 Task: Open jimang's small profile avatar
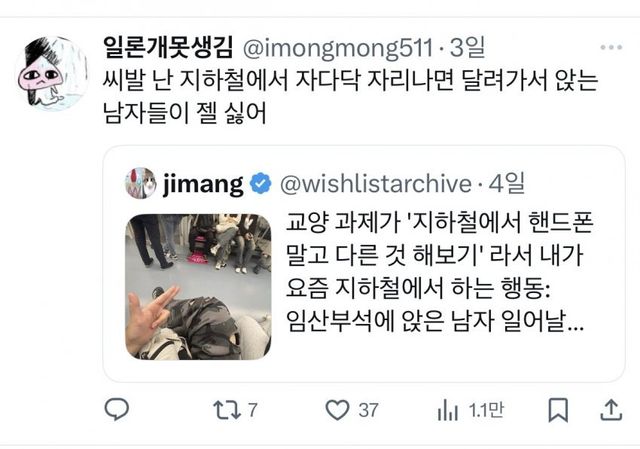click(x=141, y=183)
